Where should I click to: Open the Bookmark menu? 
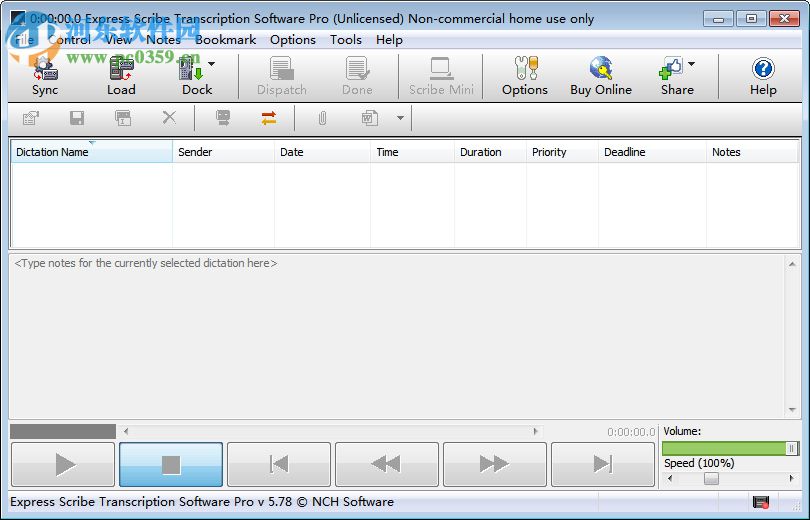click(x=226, y=40)
